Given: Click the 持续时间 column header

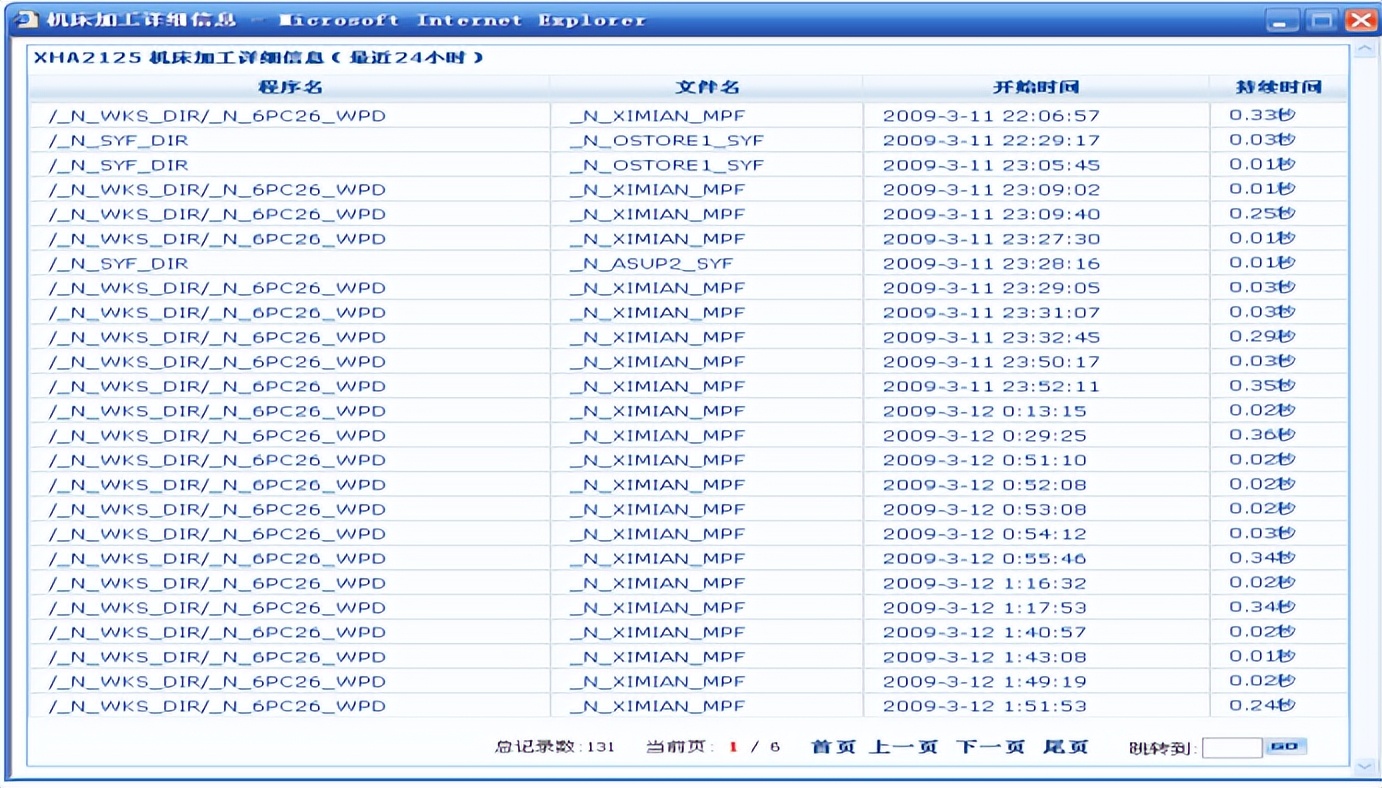Looking at the screenshot, I should tap(1279, 87).
